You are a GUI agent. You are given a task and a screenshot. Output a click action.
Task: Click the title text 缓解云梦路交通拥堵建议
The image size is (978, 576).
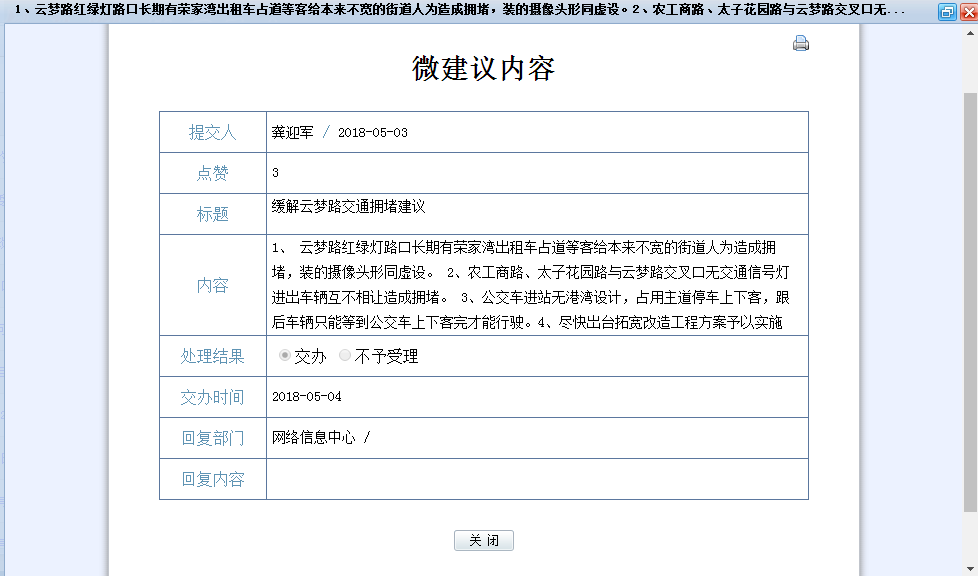pos(349,207)
